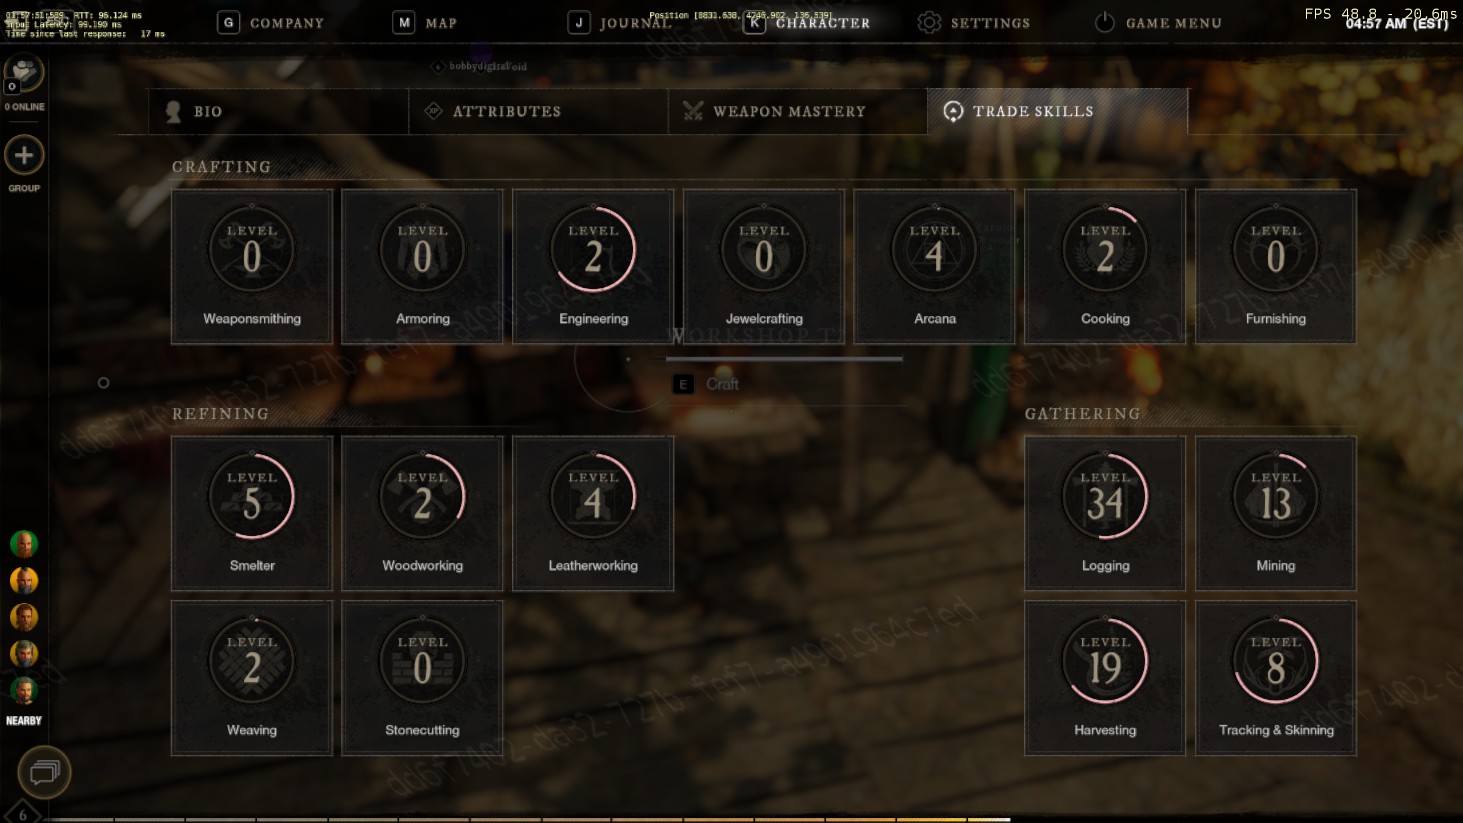1463x823 pixels.
Task: Open the Engineering level 2 skill tile
Action: [593, 267]
